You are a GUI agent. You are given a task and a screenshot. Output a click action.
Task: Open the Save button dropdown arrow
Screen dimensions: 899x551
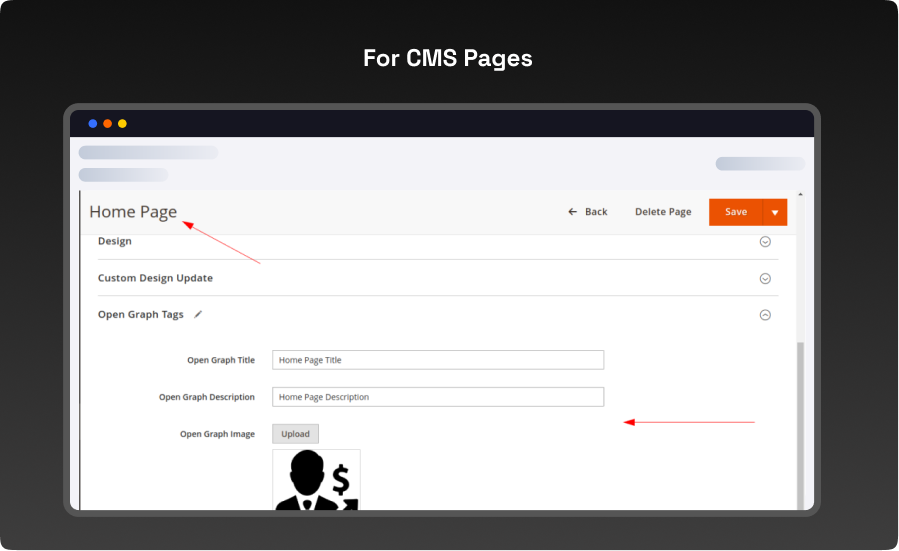tap(775, 212)
